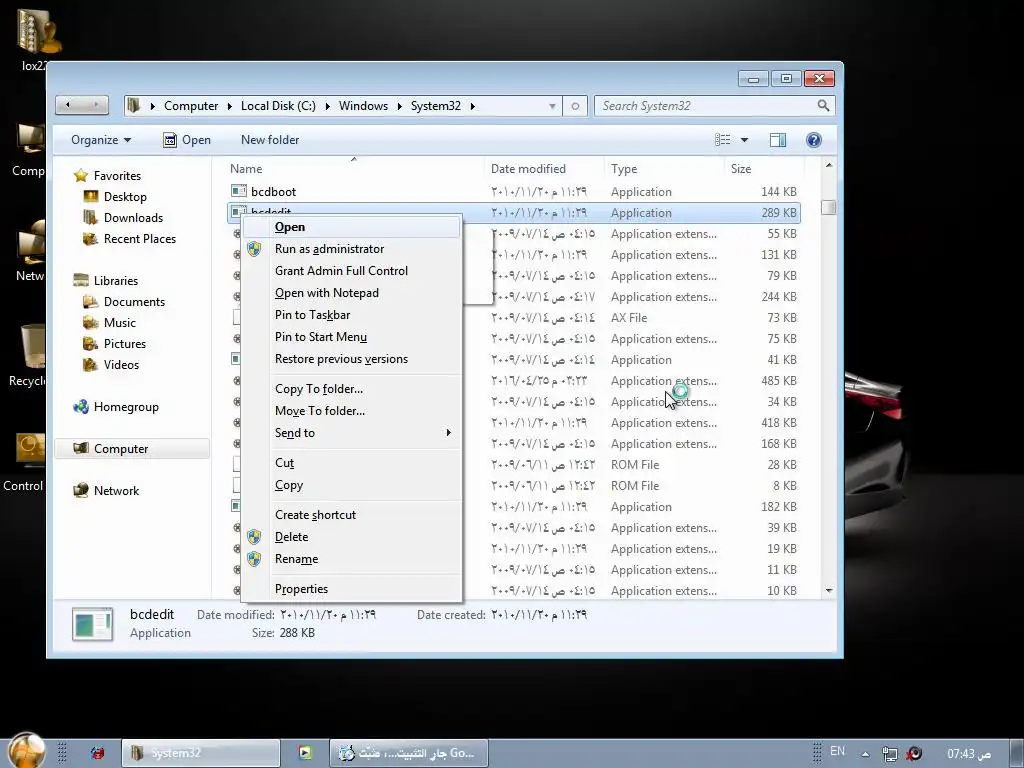Click the Recent Places icon
This screenshot has width=1024, height=768.
click(x=91, y=238)
